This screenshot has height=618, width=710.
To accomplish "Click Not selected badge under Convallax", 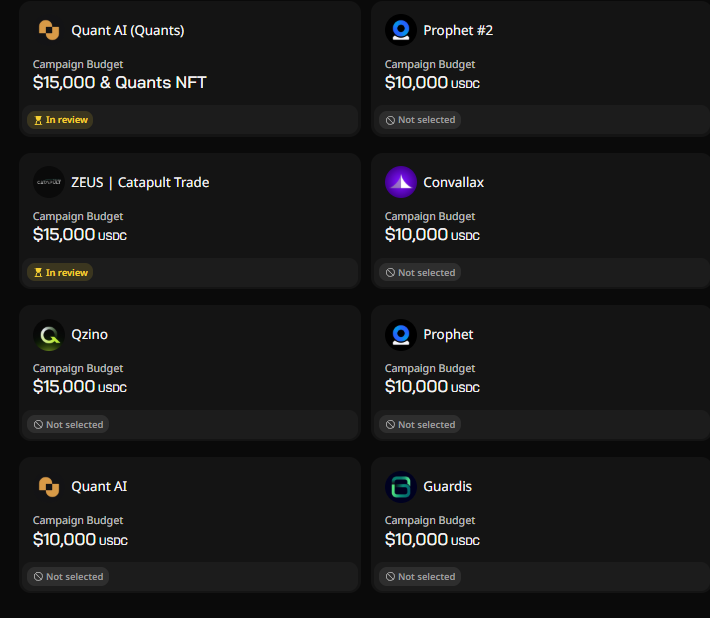I will click(x=420, y=273).
